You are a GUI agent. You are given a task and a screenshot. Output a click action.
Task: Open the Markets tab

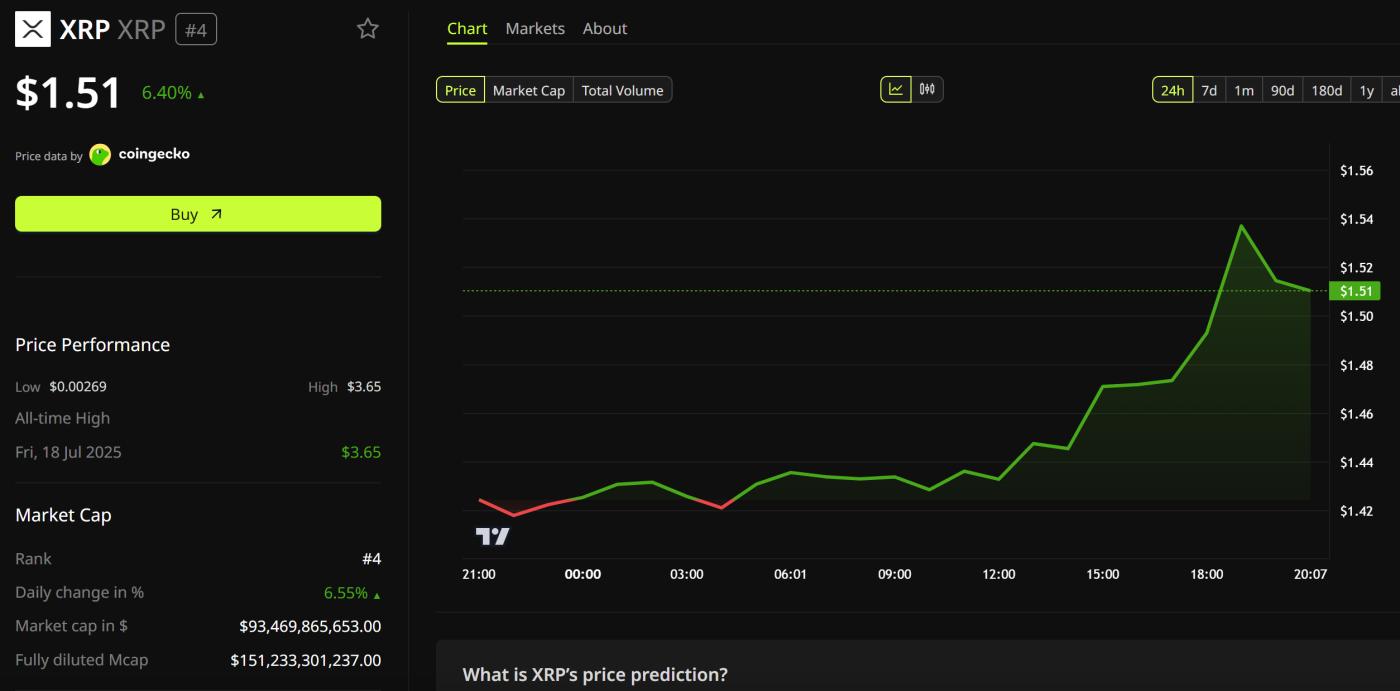535,29
